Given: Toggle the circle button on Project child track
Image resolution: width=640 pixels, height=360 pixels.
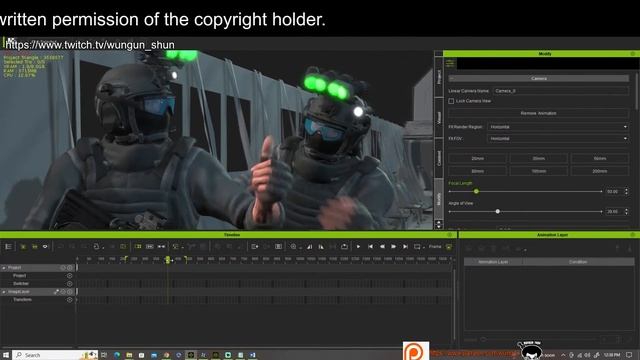Looking at the screenshot, I should click(x=69, y=276).
